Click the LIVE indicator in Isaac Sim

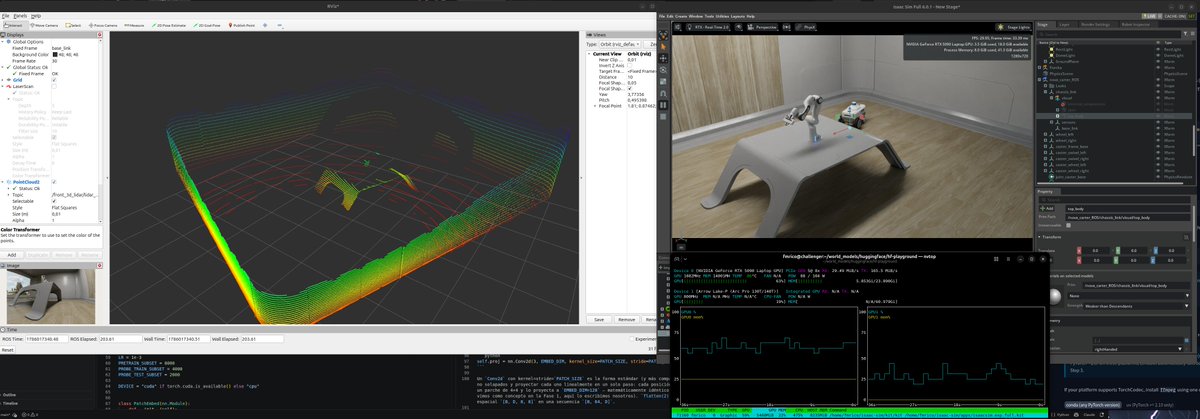coord(1152,16)
